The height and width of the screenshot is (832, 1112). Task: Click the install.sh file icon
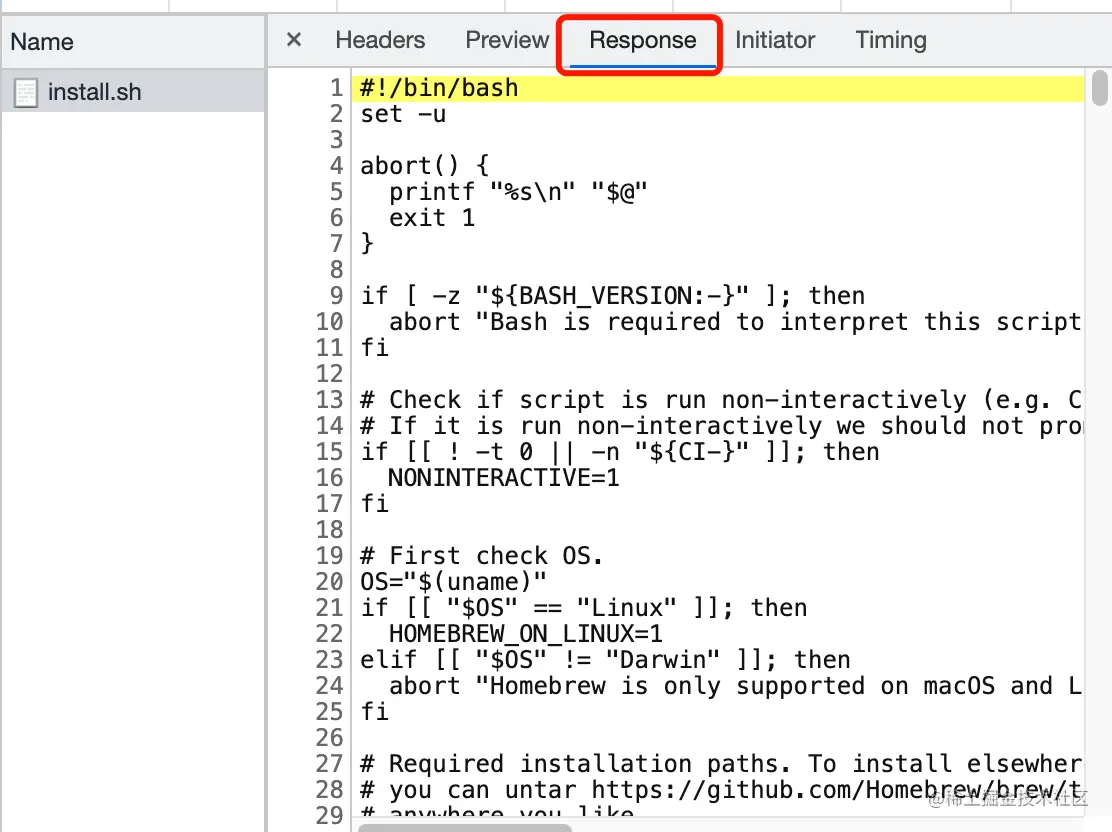26,93
